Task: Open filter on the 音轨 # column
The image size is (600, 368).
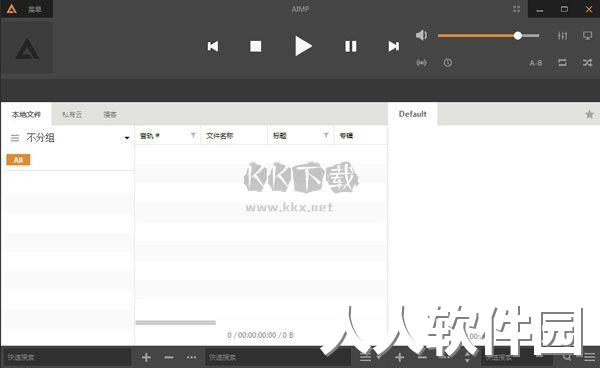Action: [193, 135]
